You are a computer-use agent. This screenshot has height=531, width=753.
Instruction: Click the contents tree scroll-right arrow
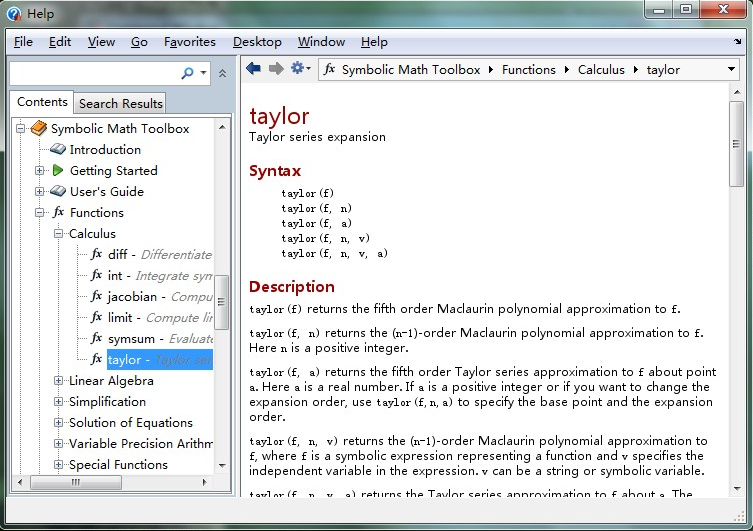tap(205, 482)
